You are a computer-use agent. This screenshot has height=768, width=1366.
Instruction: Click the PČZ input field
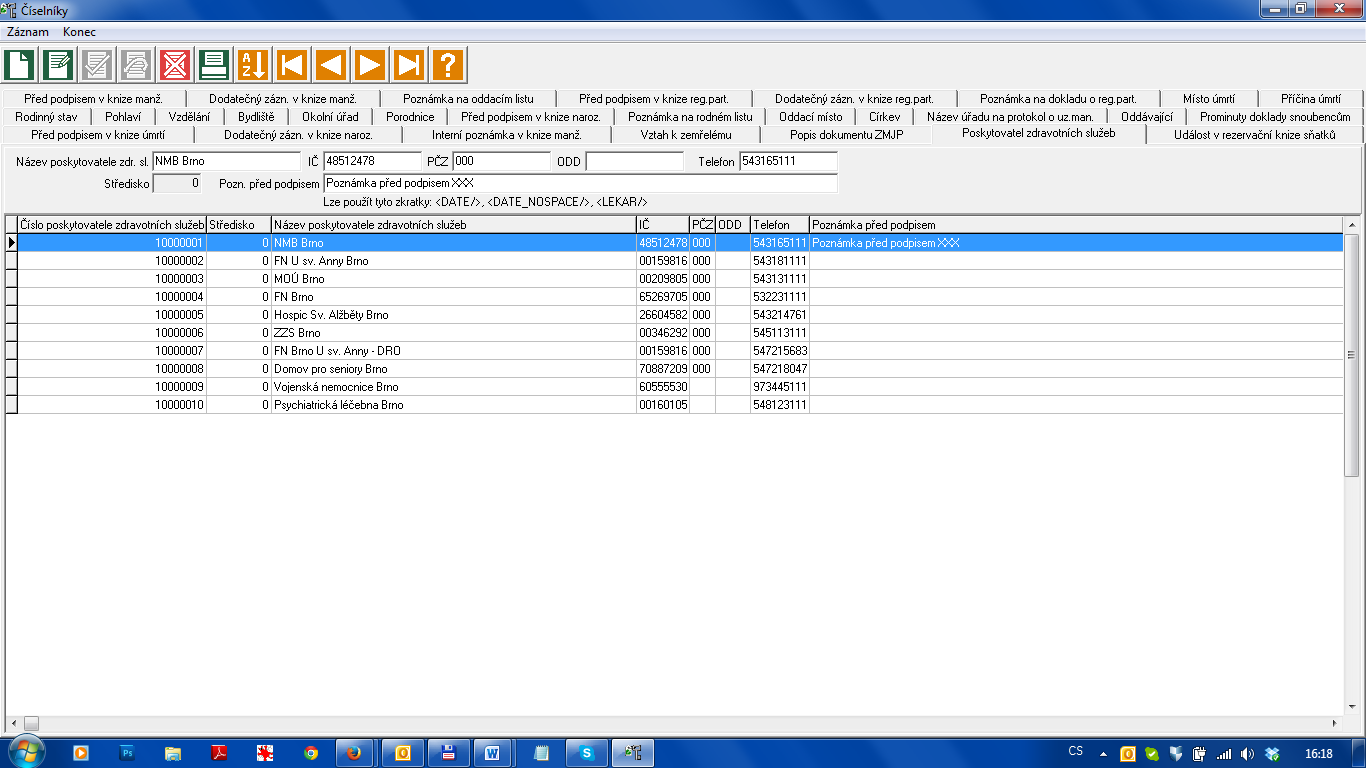tap(501, 161)
